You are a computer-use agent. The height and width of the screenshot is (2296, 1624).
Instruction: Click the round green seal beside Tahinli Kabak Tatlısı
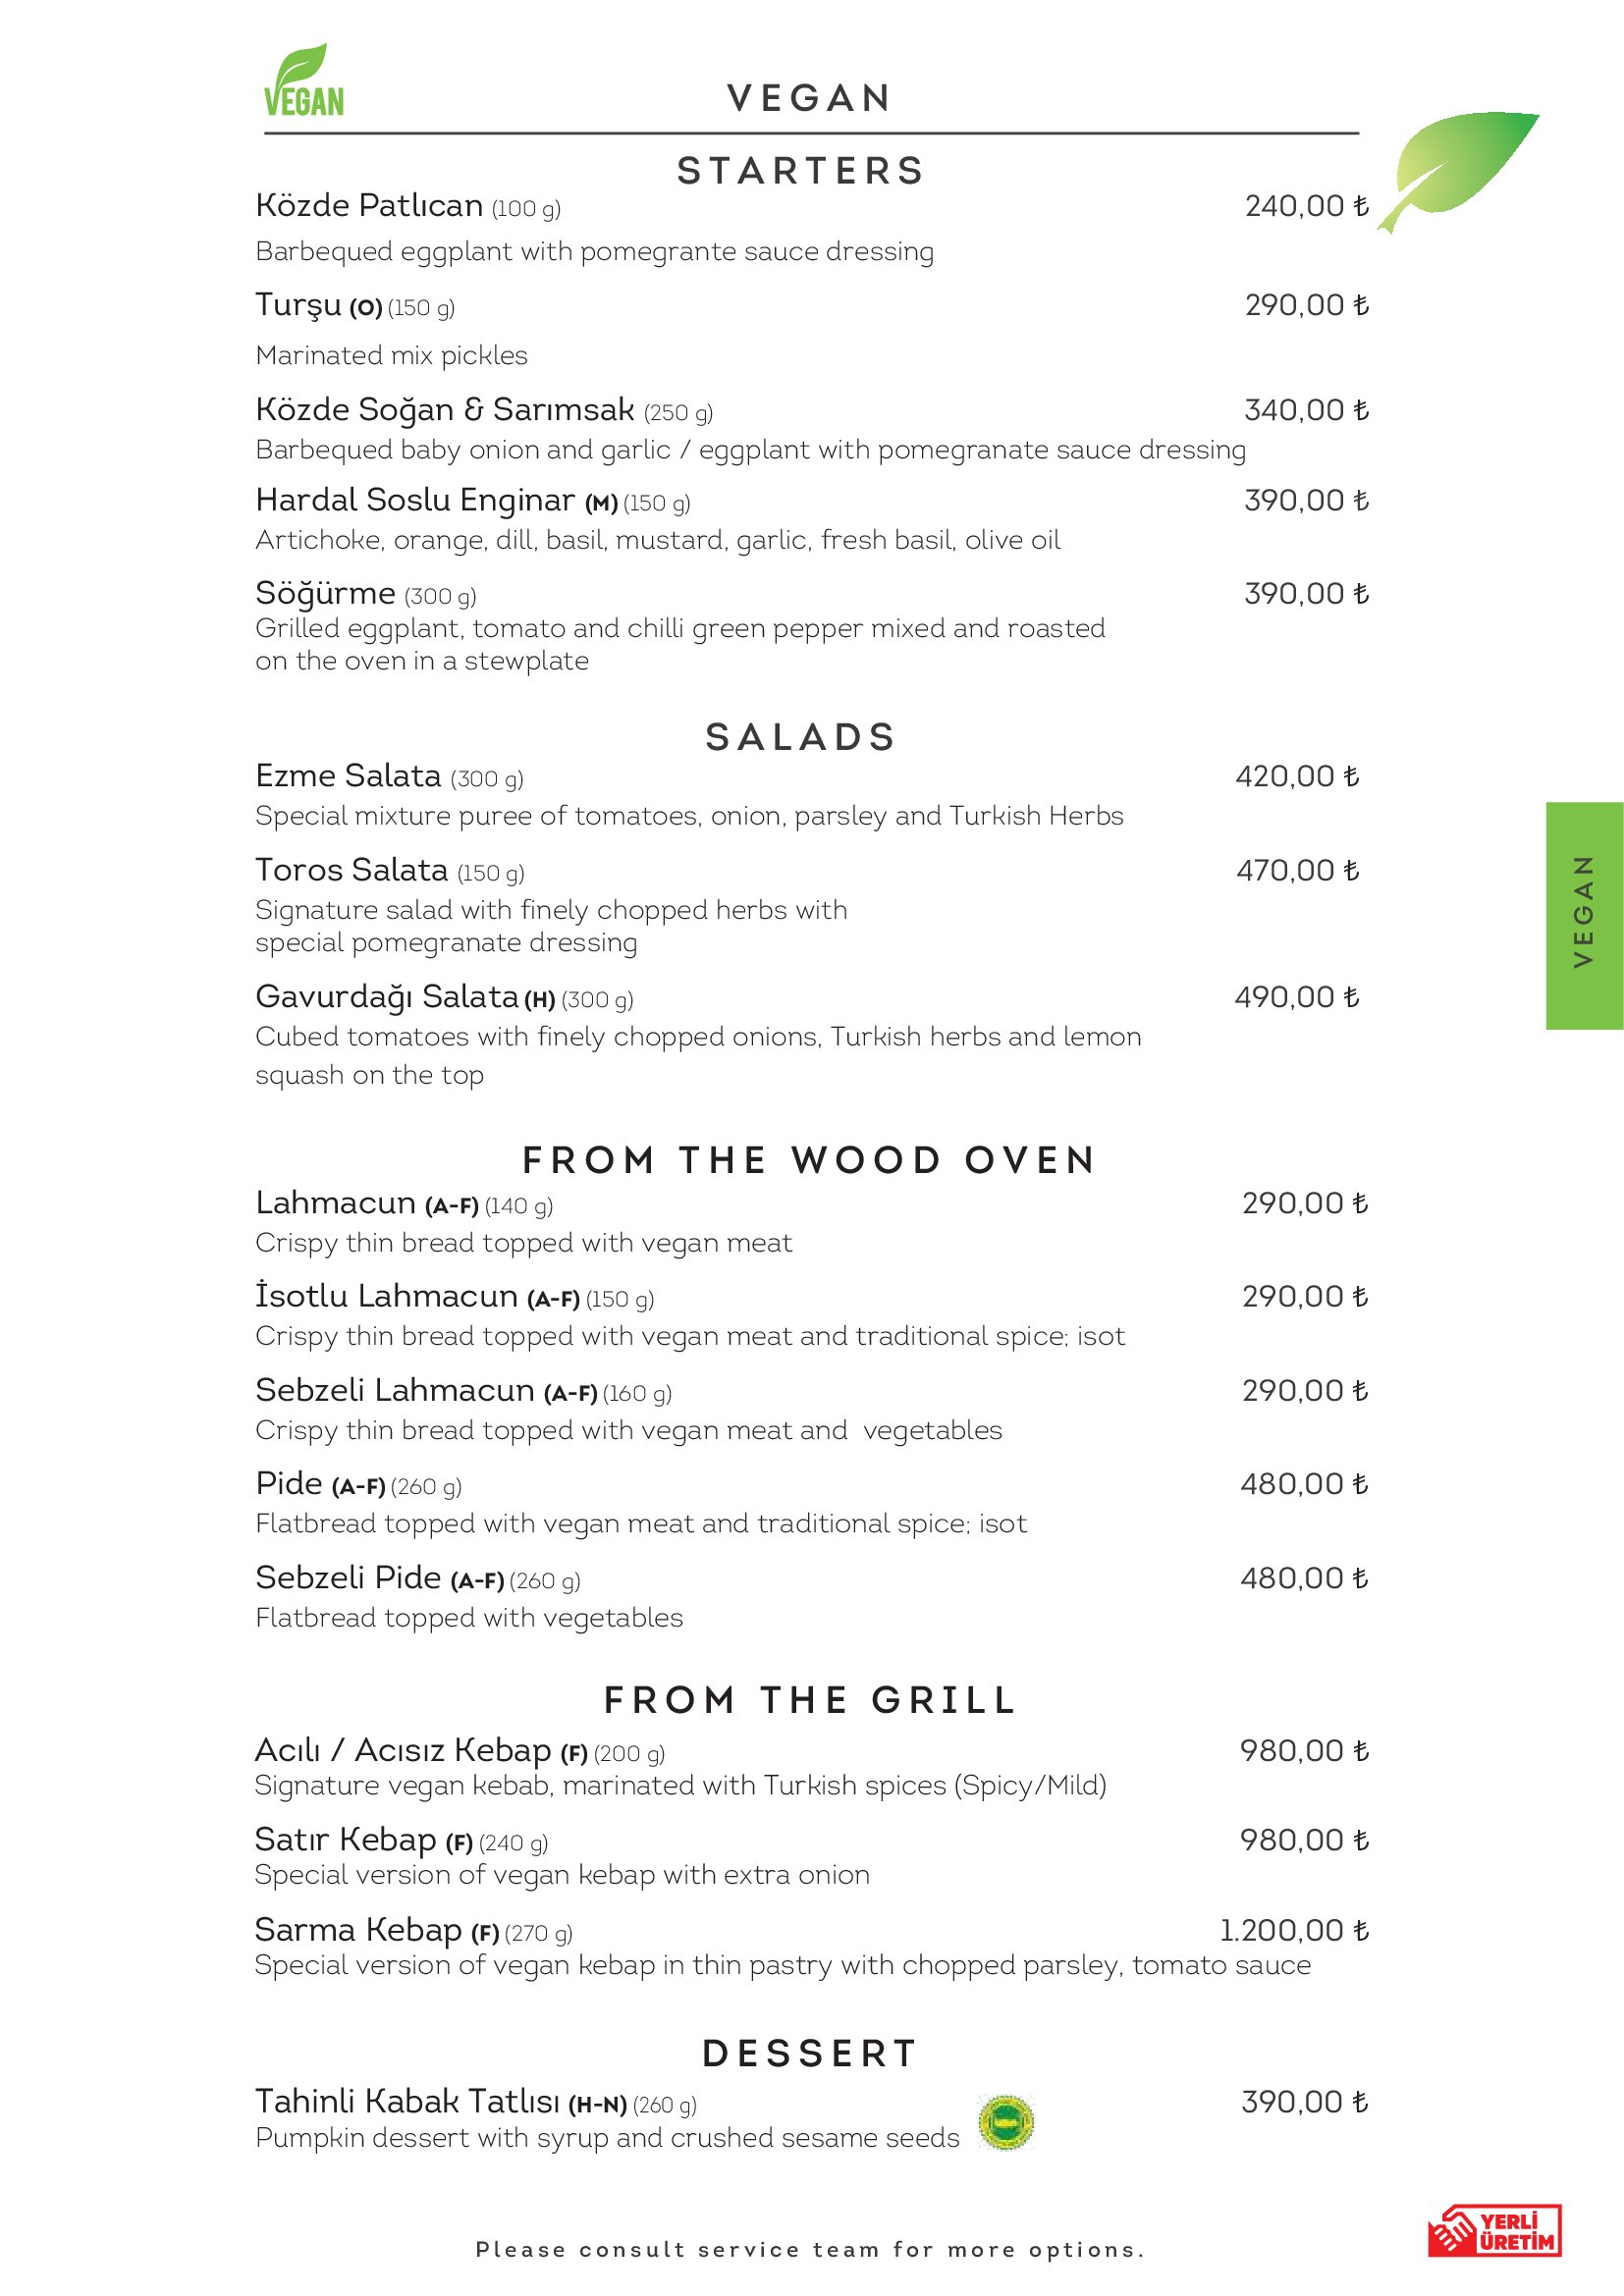point(1006,2121)
